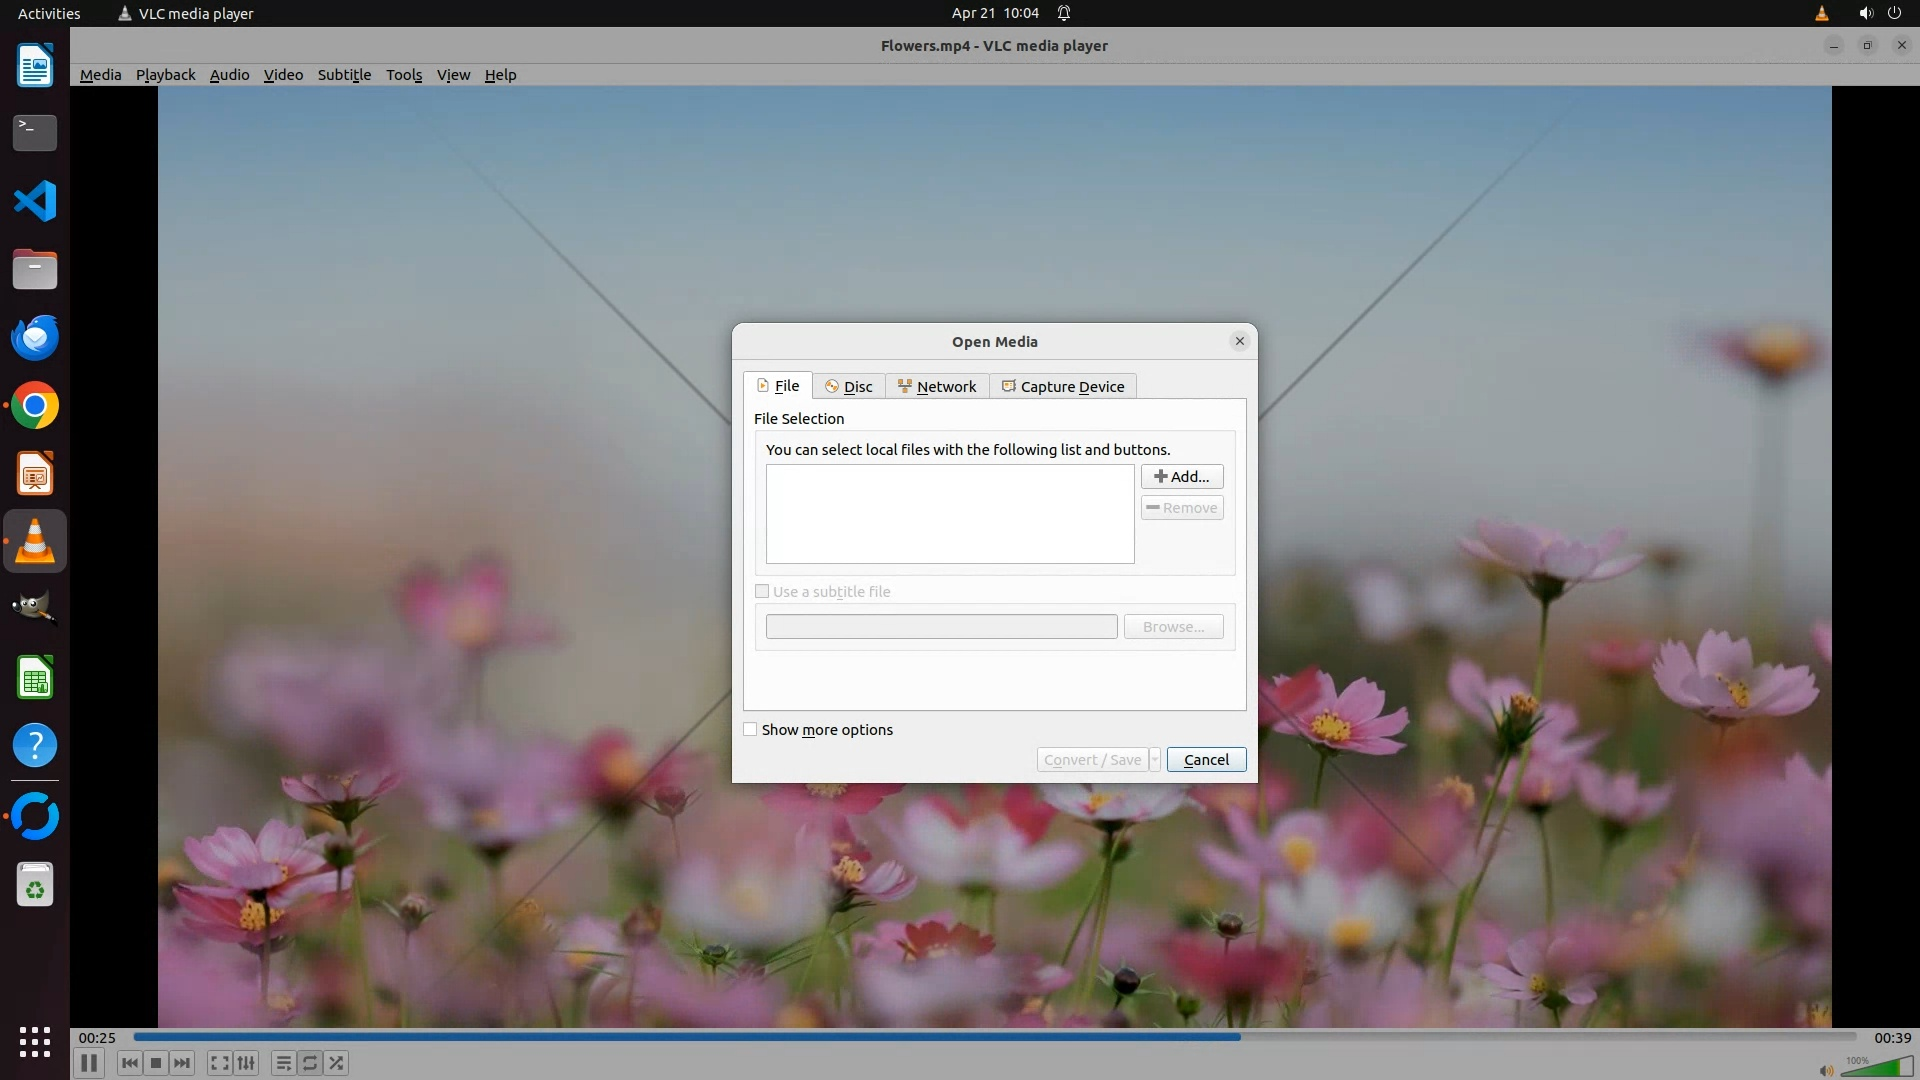
Task: Open extended settings equalizer icon
Action: (246, 1063)
